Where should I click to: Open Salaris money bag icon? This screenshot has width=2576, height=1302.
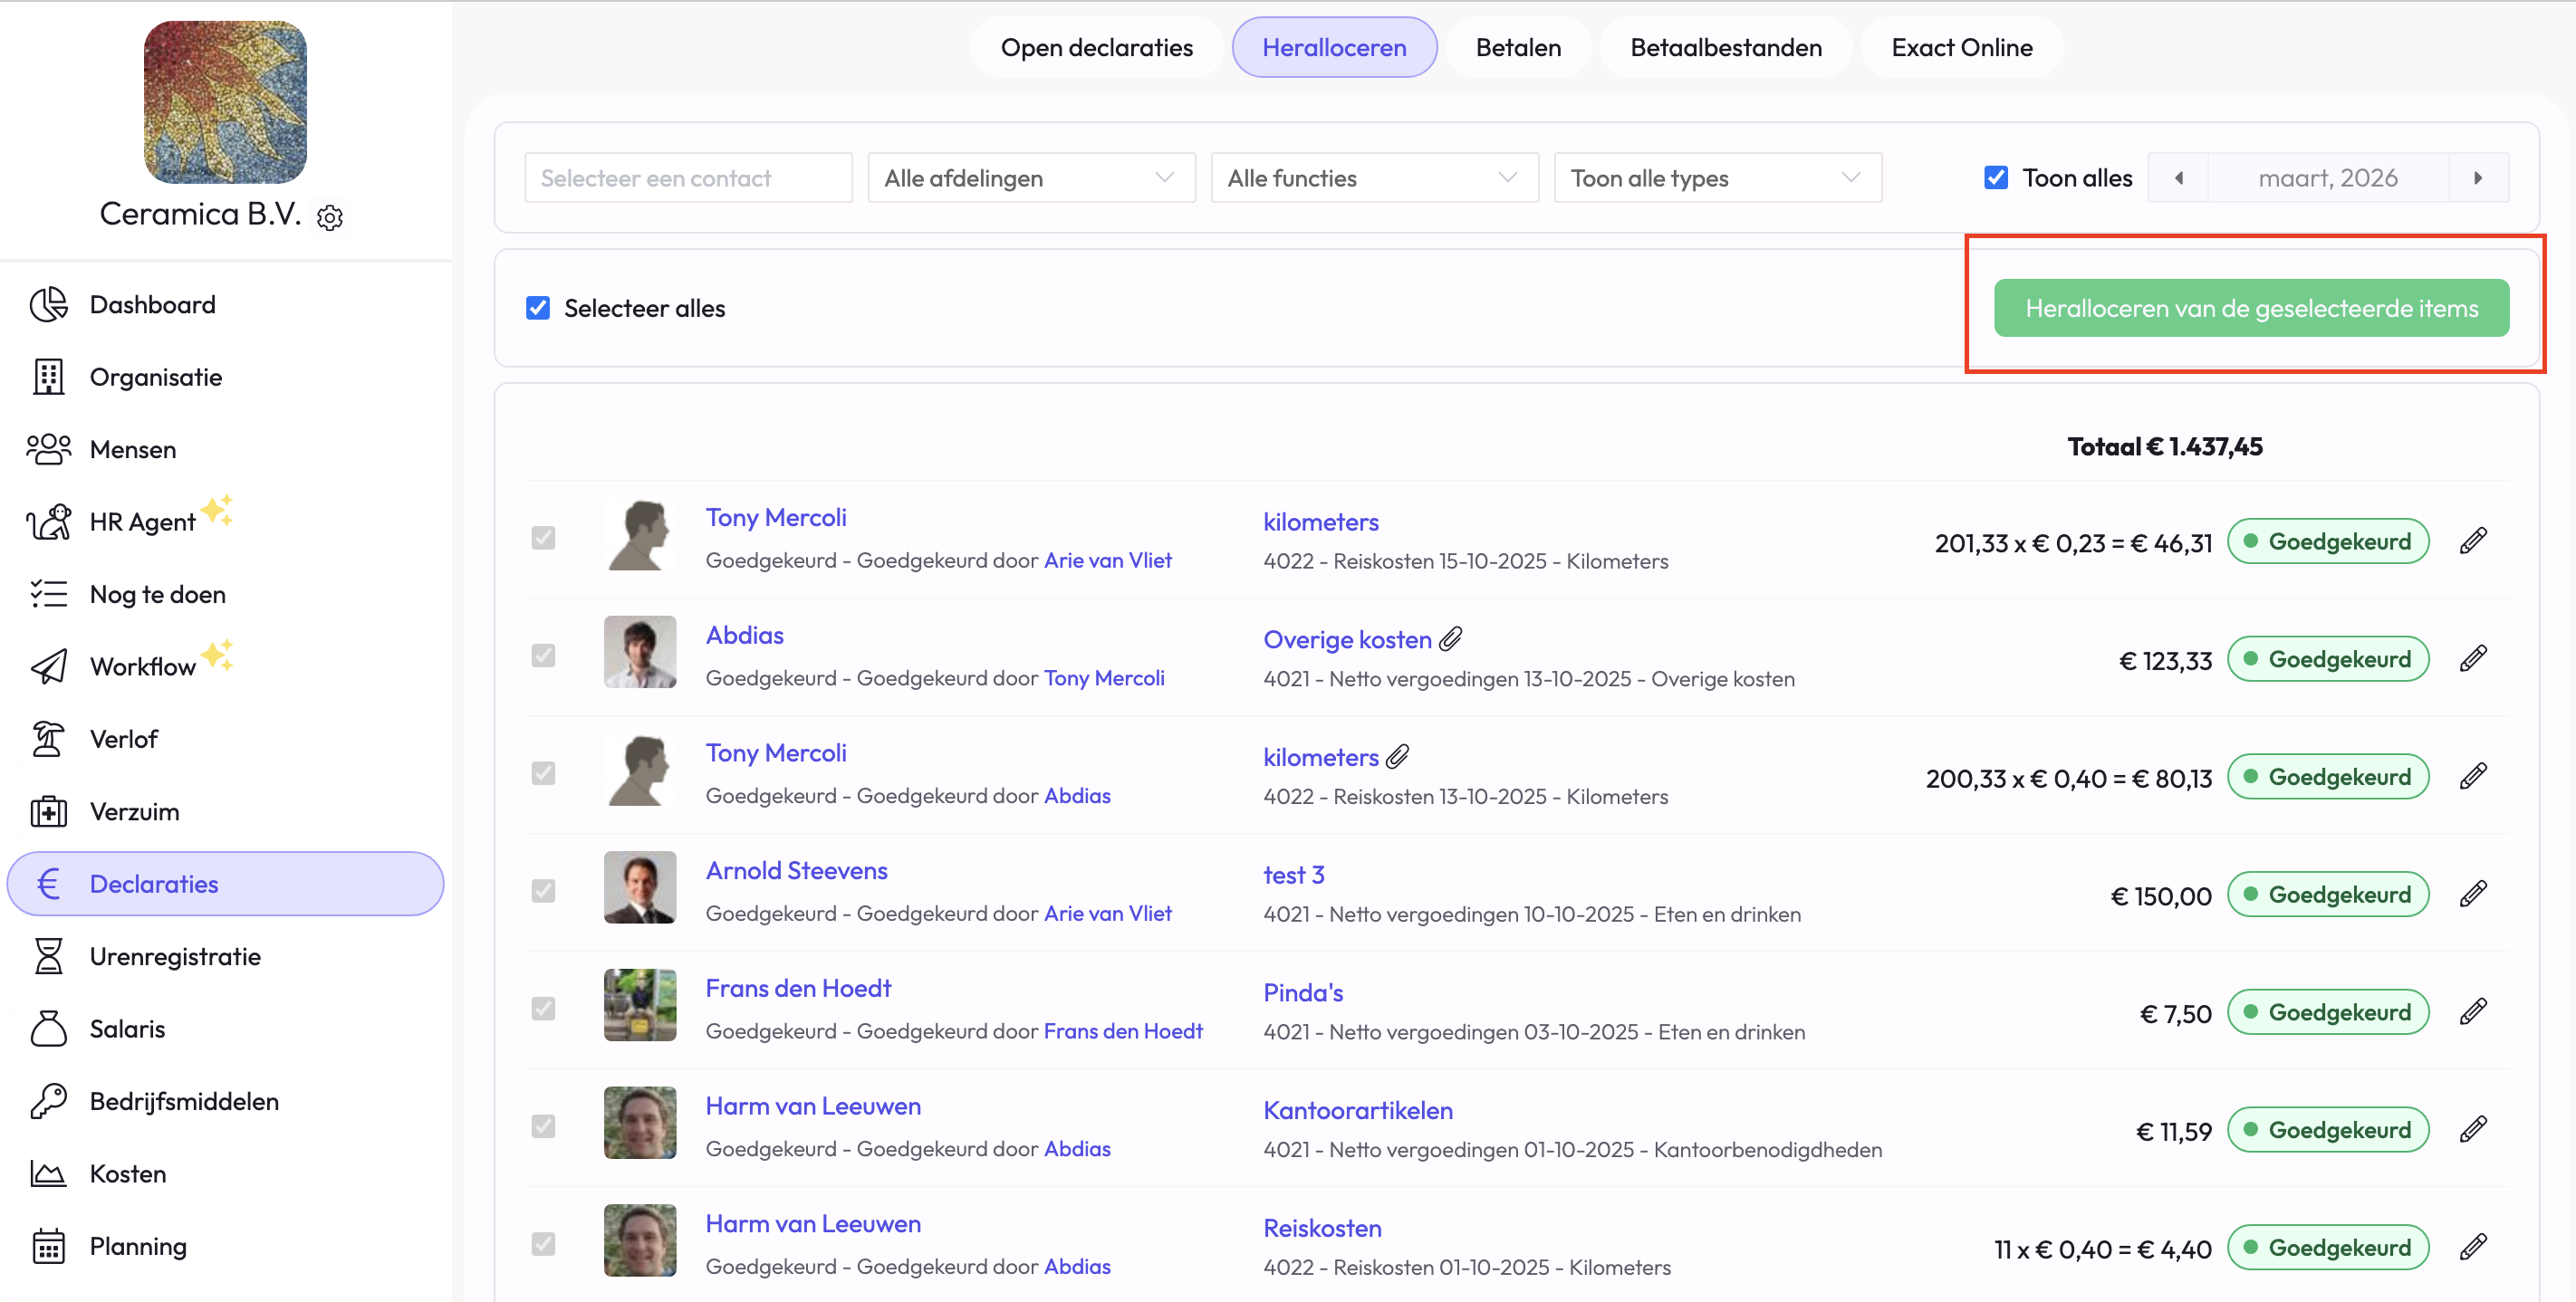(x=48, y=1028)
